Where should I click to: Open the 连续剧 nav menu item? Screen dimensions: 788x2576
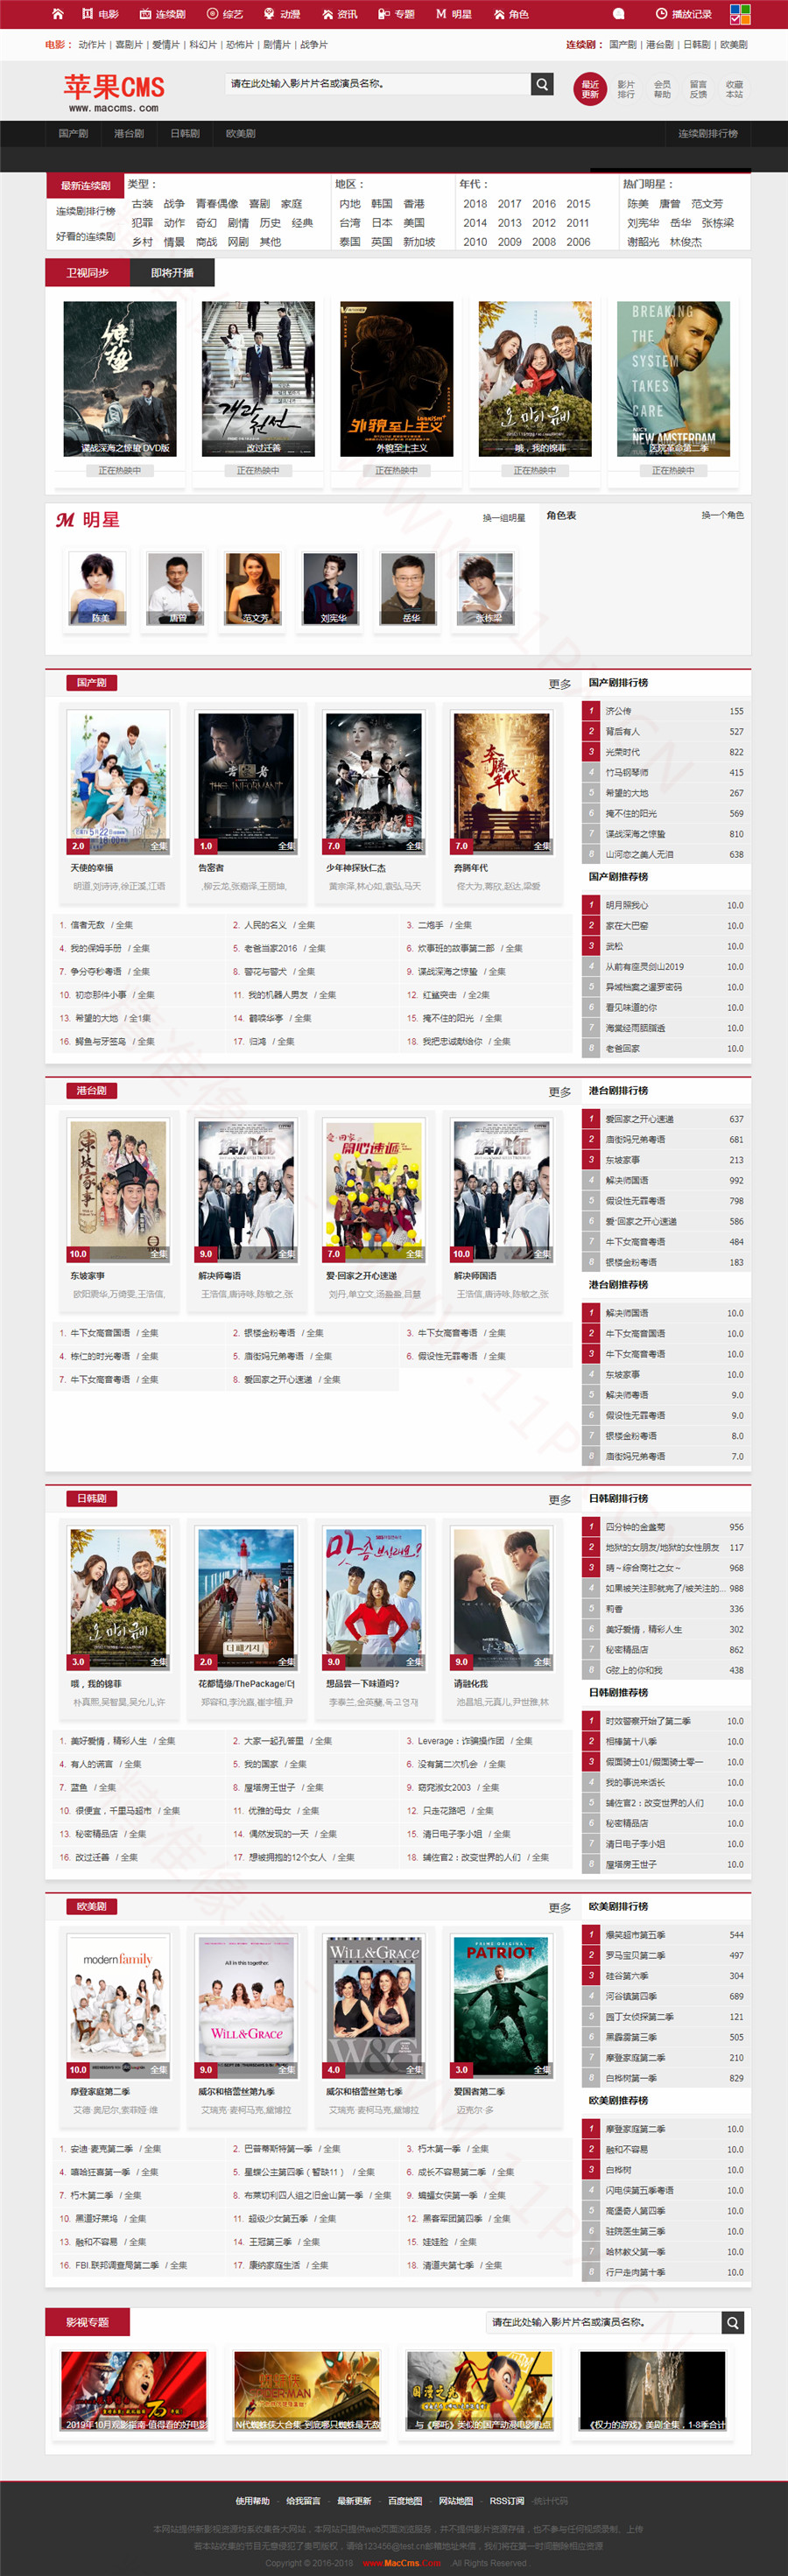coord(162,14)
